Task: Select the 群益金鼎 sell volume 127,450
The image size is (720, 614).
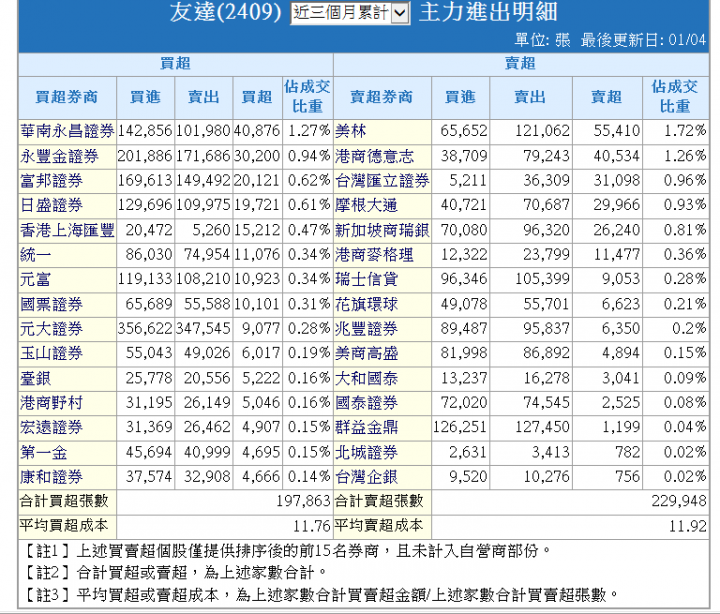Action: pyautogui.click(x=542, y=427)
